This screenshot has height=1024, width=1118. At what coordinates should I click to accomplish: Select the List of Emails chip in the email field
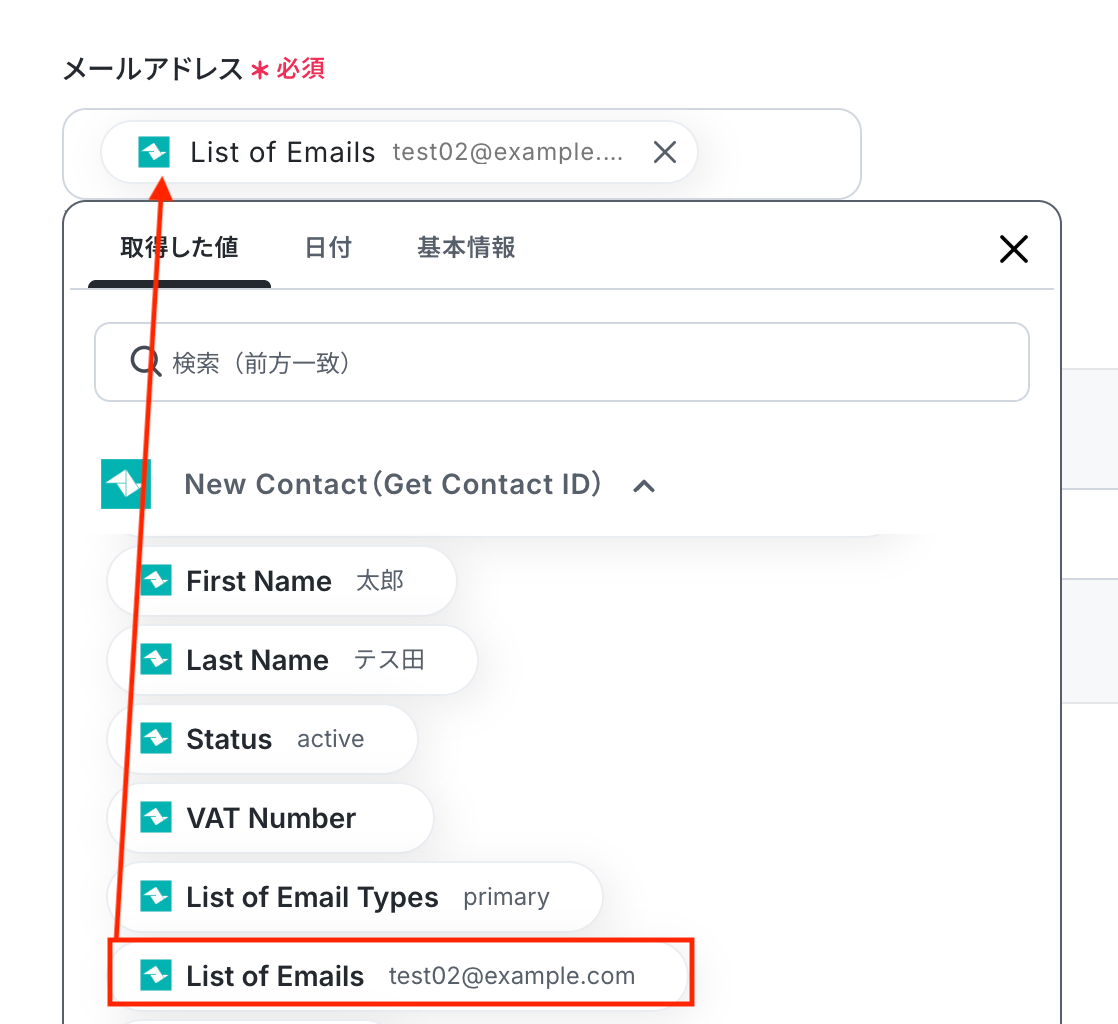pos(399,152)
